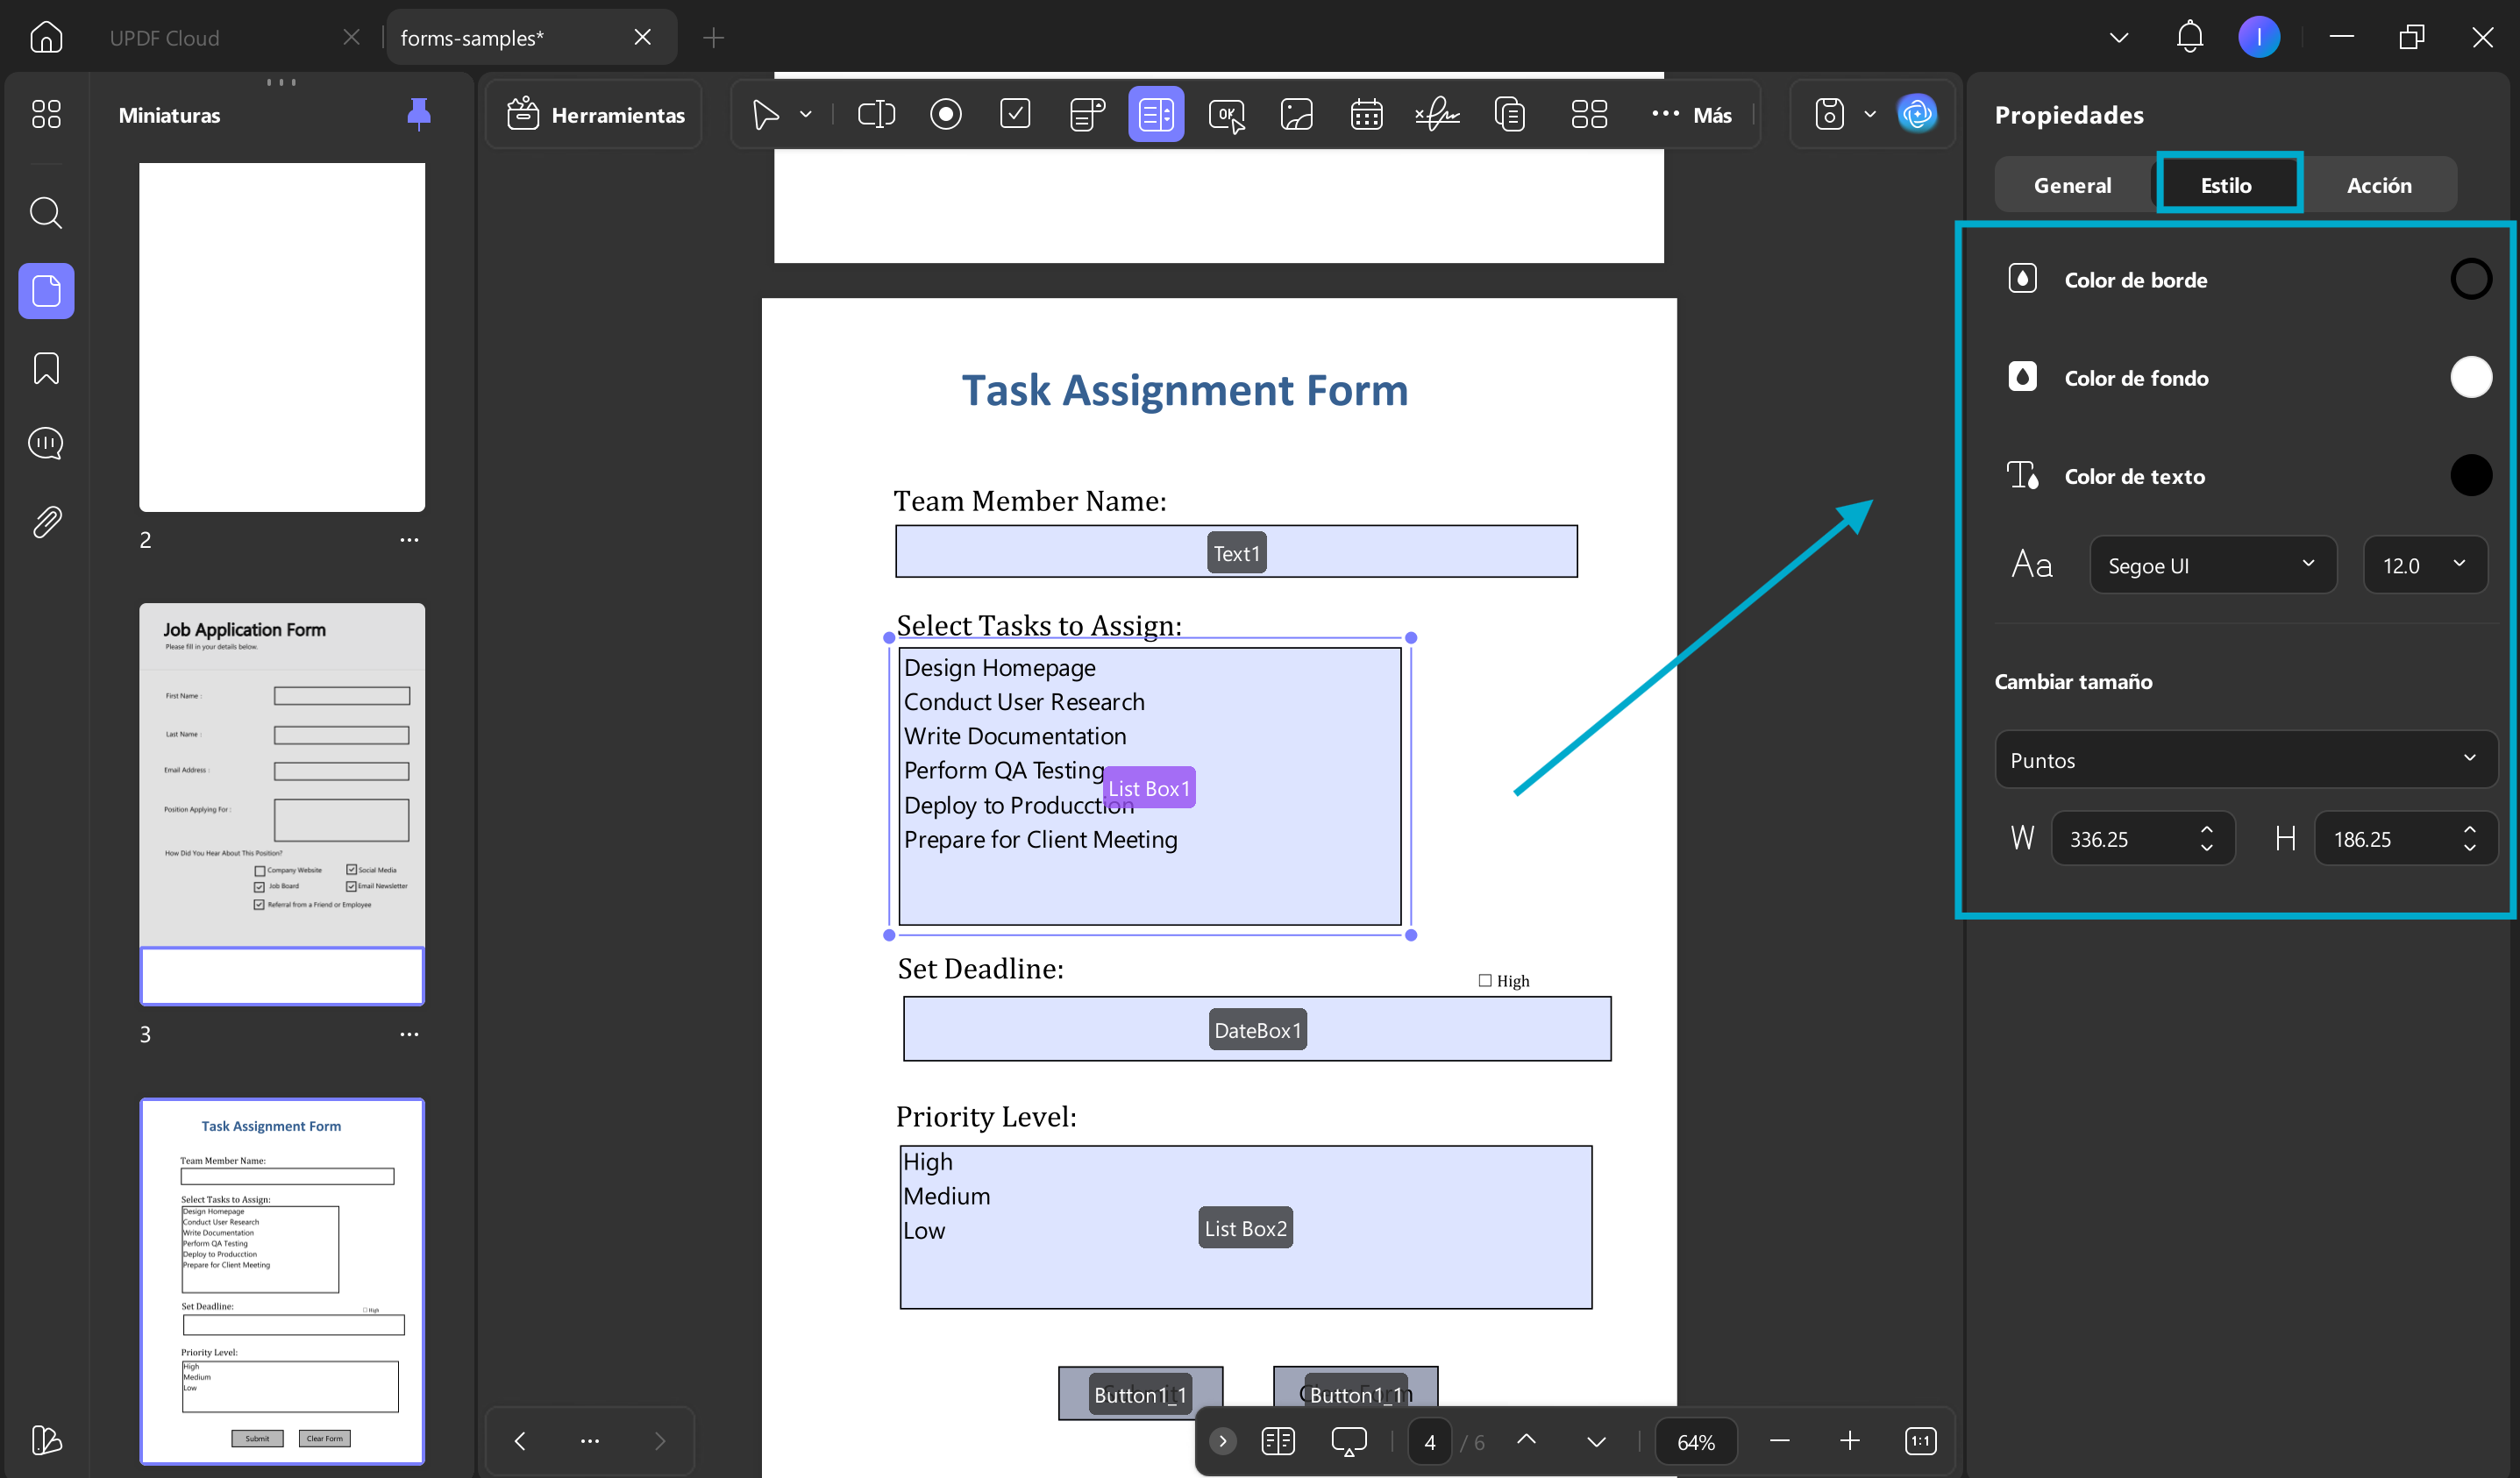Screen dimensions: 2520x1478
Task: Open the search sidebar icon
Action: 46,212
